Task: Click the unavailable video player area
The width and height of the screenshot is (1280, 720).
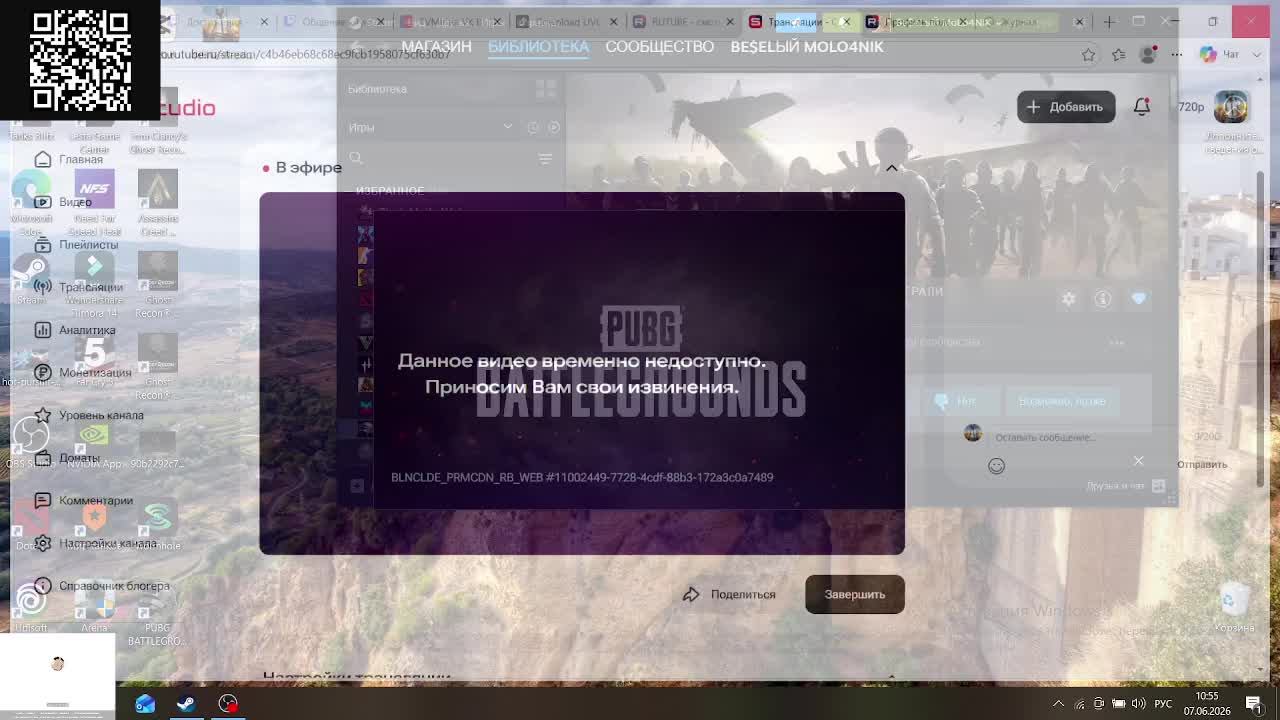Action: 582,373
